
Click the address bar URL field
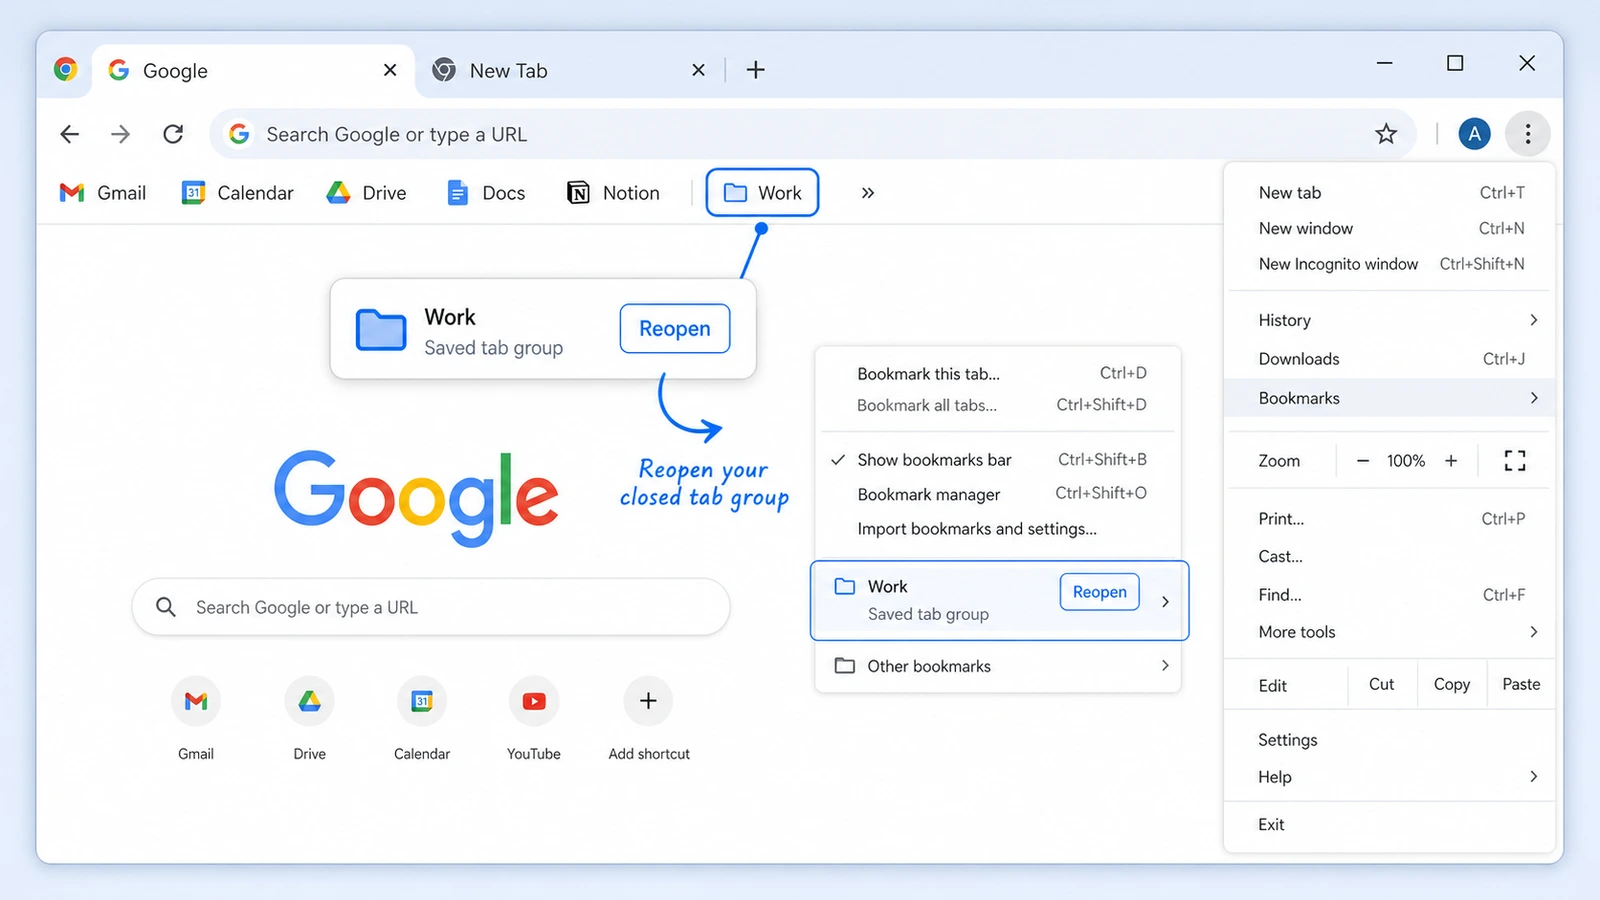813,134
